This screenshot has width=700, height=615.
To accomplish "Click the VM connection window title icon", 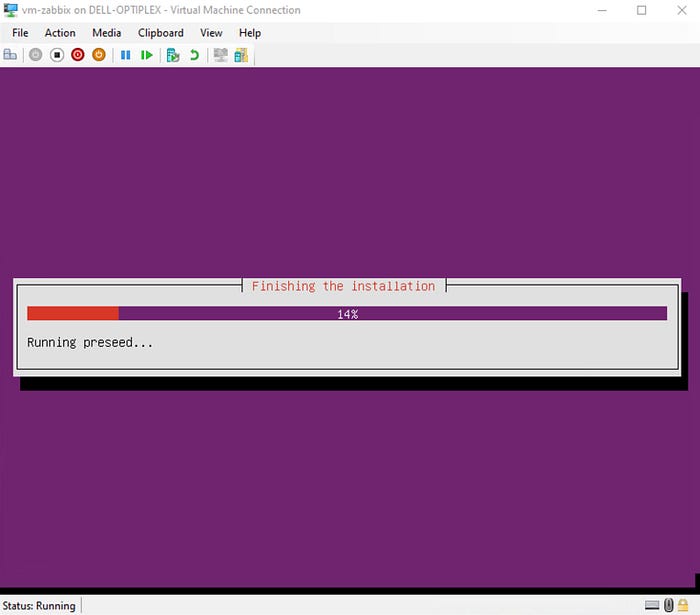I will coord(10,10).
